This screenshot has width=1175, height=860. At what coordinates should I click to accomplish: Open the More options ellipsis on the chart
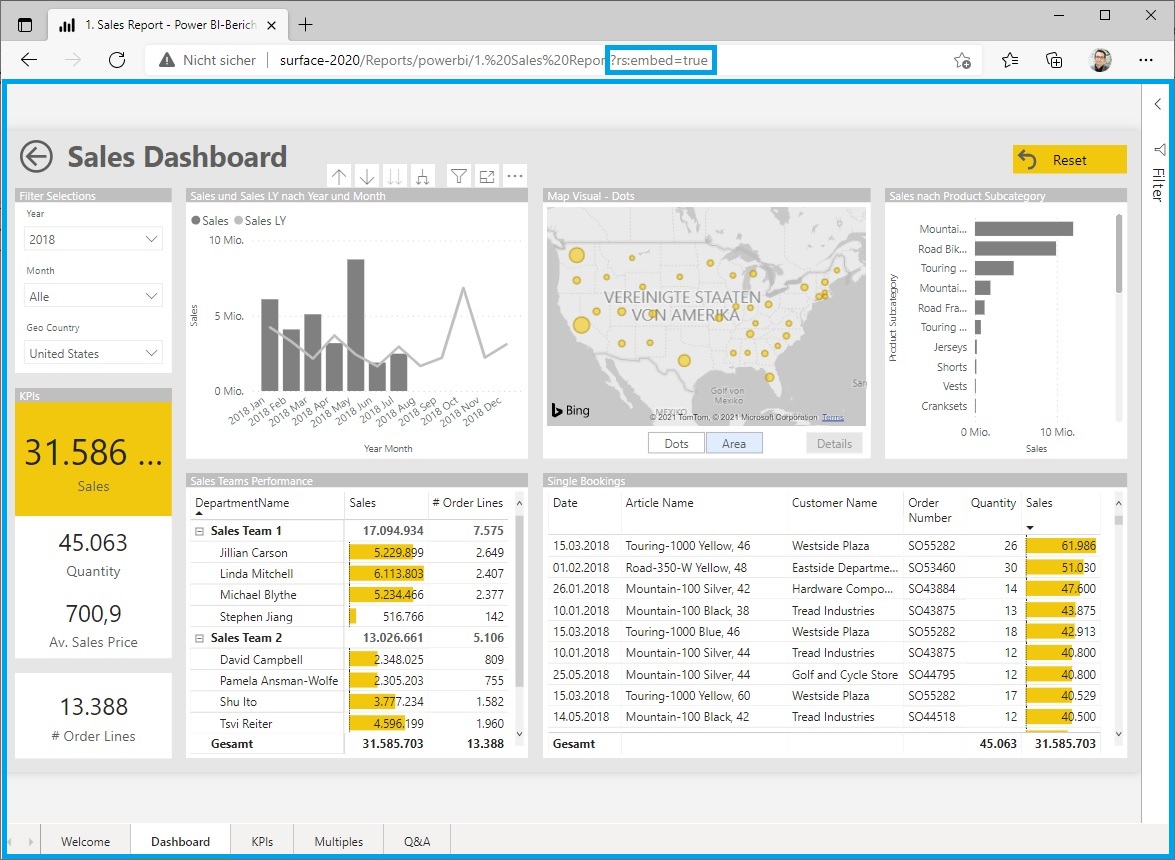pyautogui.click(x=514, y=176)
